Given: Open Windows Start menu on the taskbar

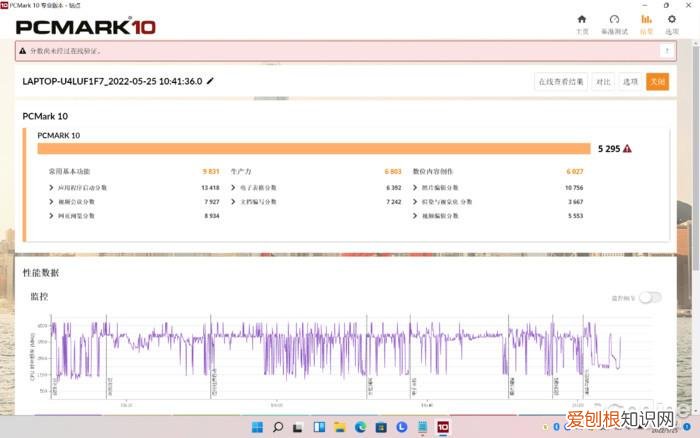Looking at the screenshot, I should point(258,428).
